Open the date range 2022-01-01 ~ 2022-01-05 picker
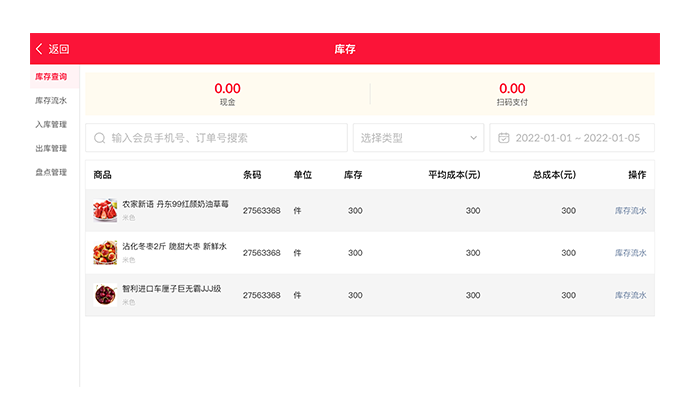The width and height of the screenshot is (690, 420). [x=572, y=138]
